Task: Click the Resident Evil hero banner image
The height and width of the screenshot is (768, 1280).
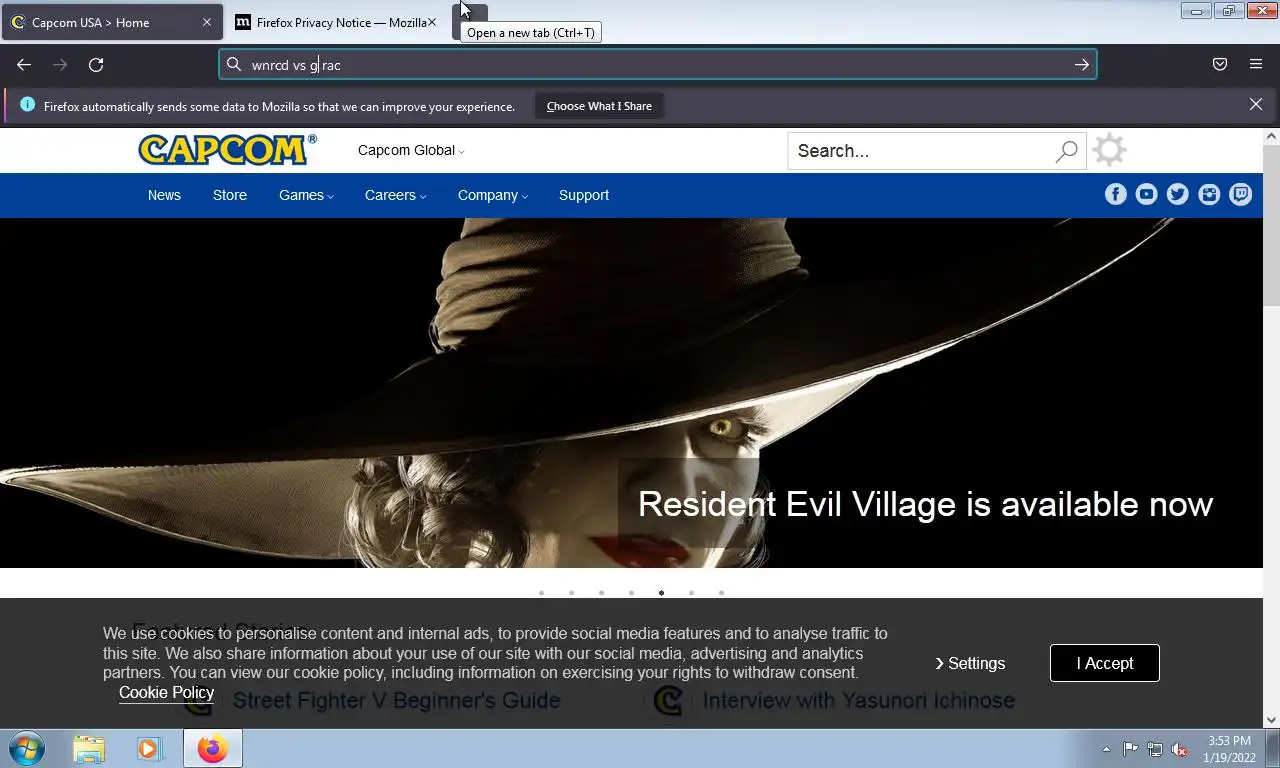Action: point(631,393)
